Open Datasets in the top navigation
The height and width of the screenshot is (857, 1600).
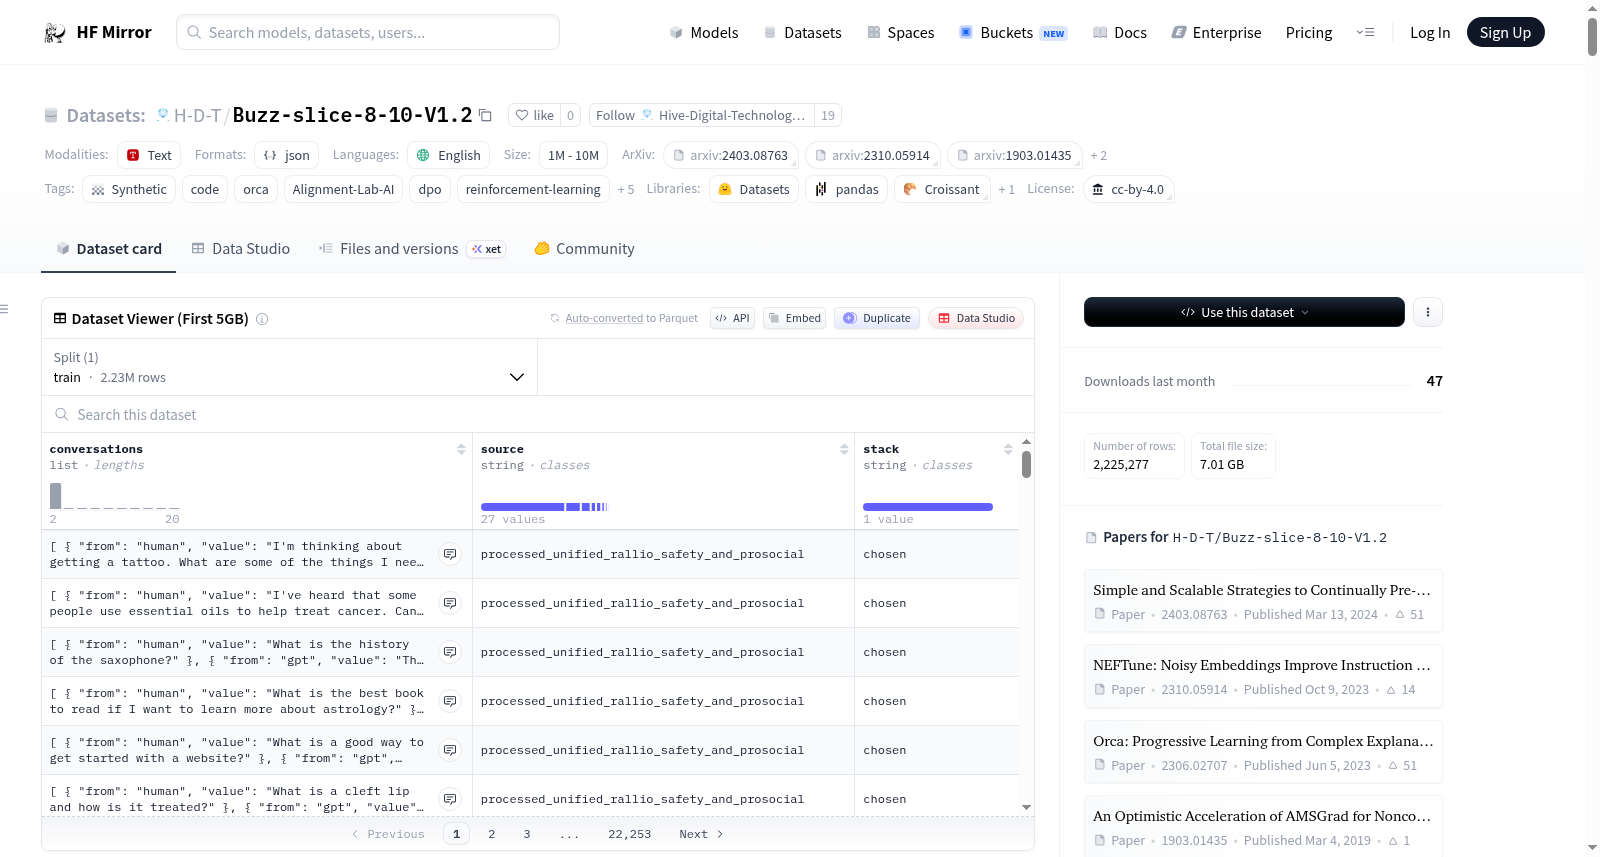click(x=802, y=32)
